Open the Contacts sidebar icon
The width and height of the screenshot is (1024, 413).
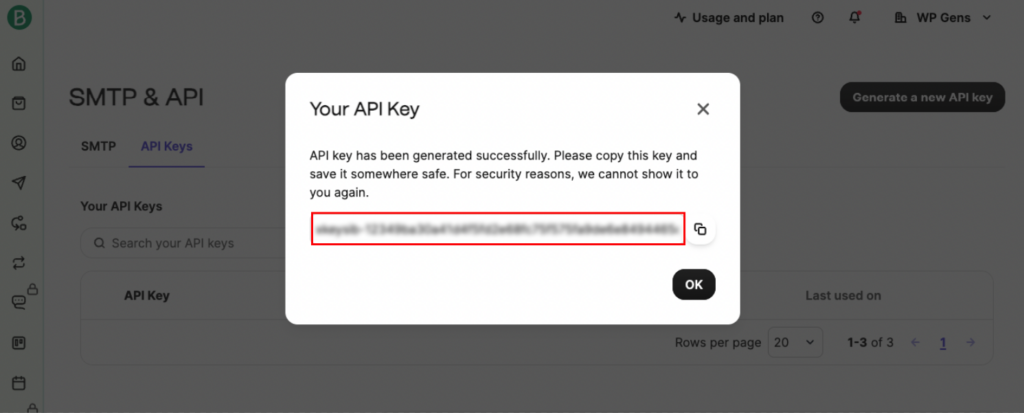[x=18, y=143]
